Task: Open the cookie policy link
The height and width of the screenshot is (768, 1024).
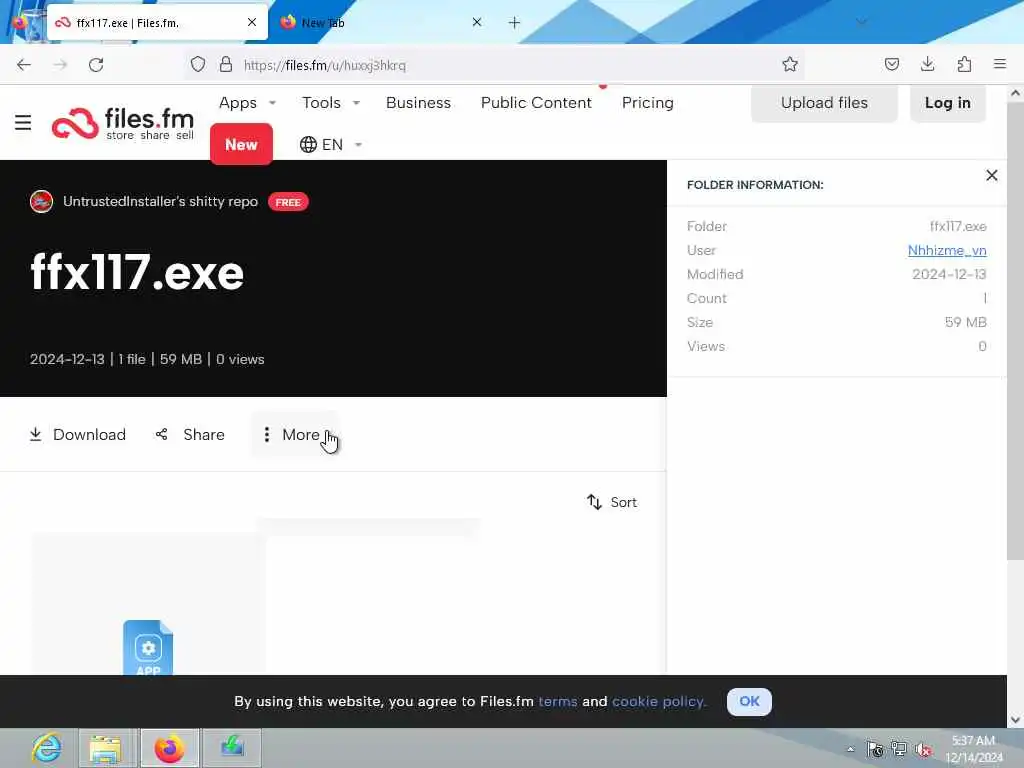Action: [x=659, y=701]
